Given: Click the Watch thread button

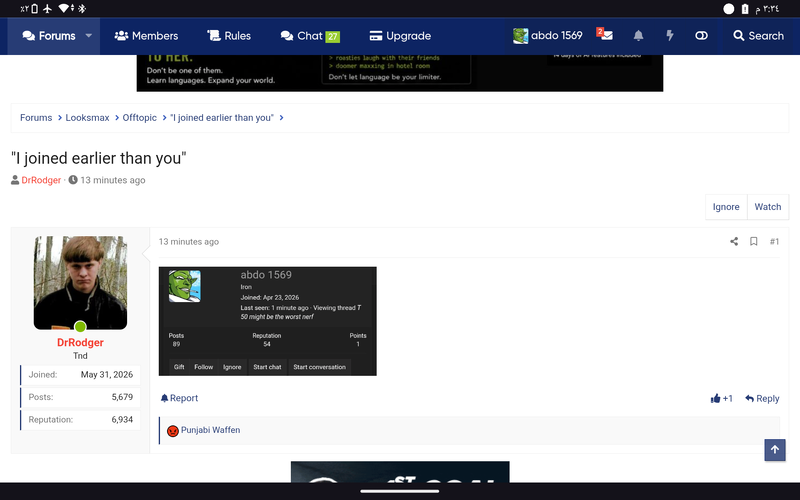Looking at the screenshot, I should 768,207.
